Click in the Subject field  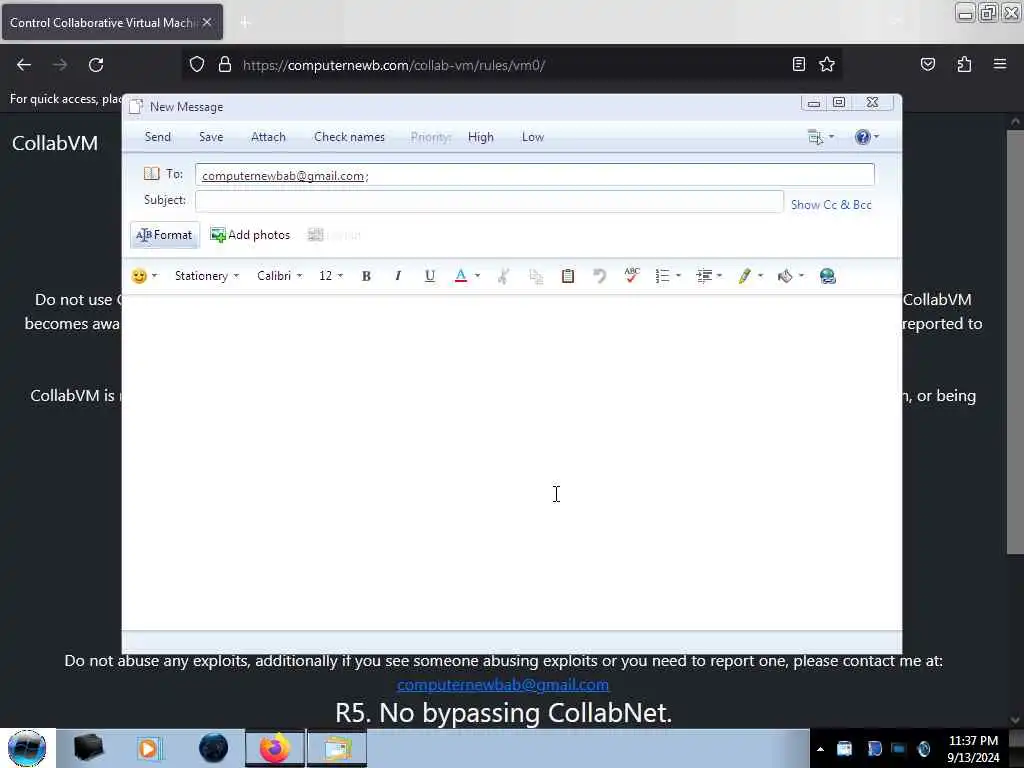point(489,200)
